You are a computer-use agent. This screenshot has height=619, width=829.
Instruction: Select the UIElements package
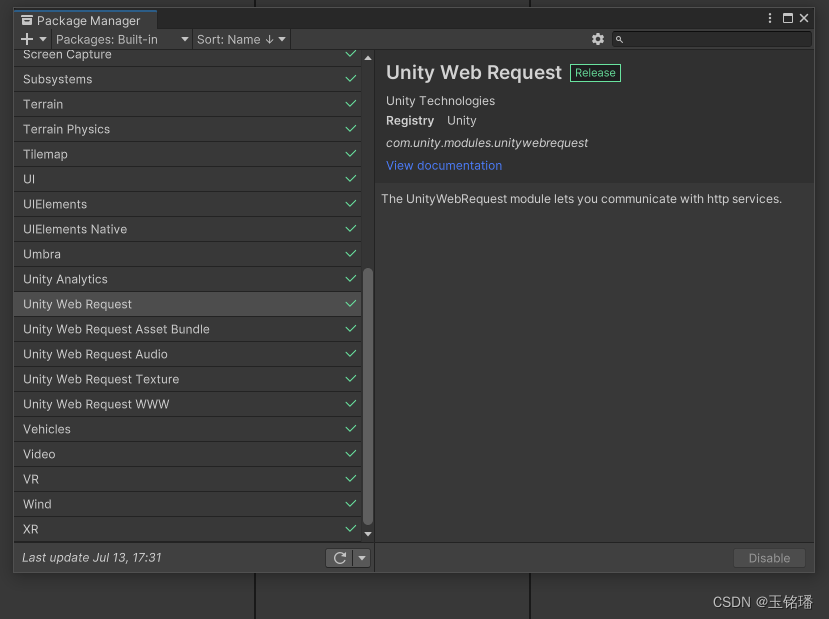[x=188, y=204]
